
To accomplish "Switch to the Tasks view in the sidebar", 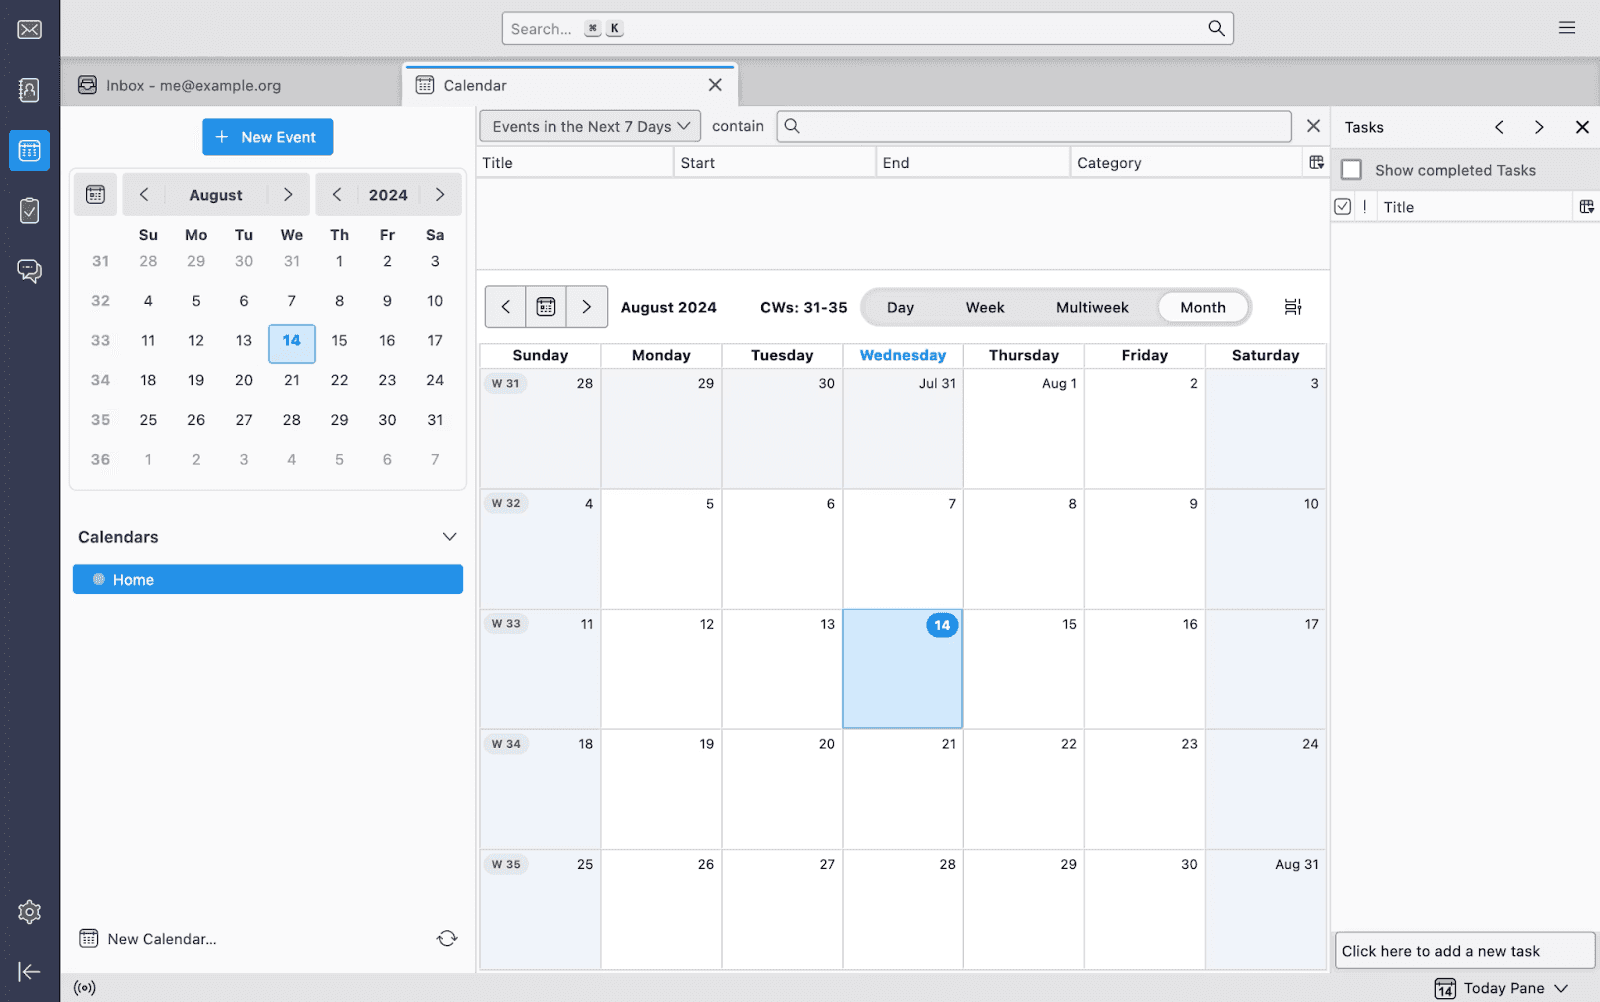I will (x=29, y=210).
